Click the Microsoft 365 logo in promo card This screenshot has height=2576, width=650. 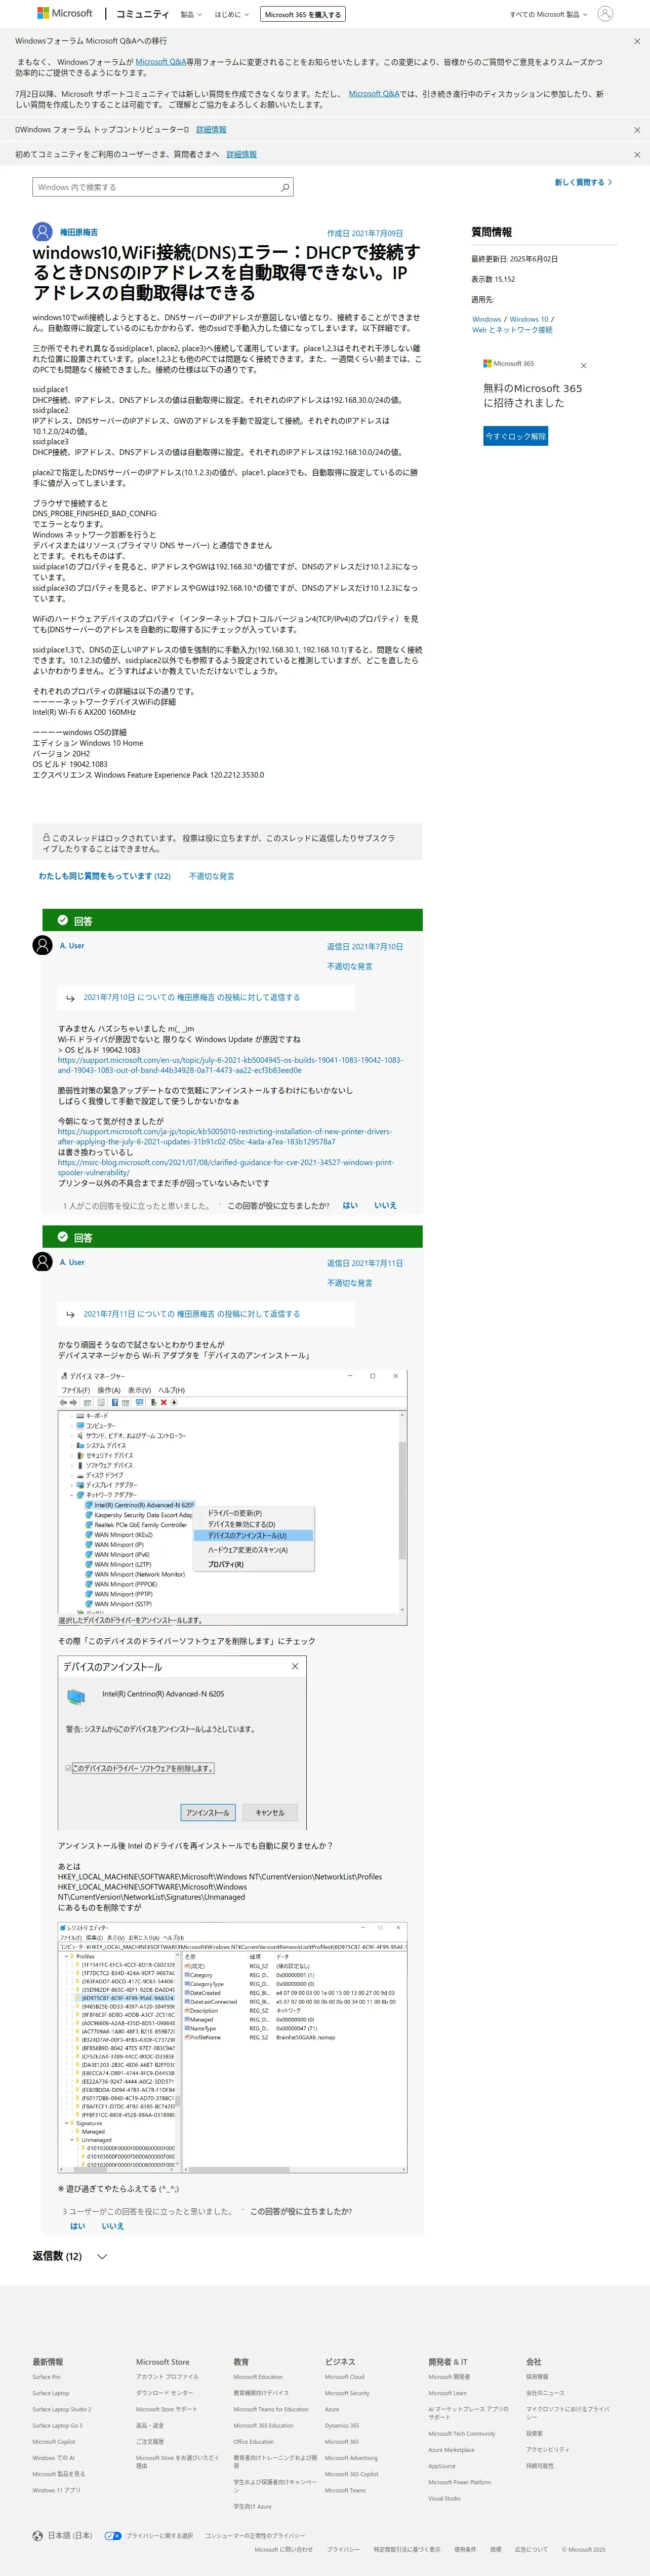click(x=509, y=364)
